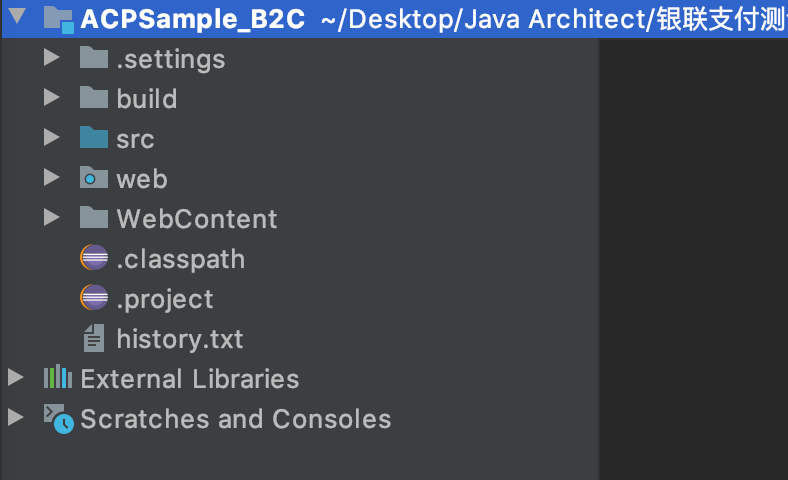Expand the WebContent folder arrow
This screenshot has height=480, width=788.
point(52,218)
